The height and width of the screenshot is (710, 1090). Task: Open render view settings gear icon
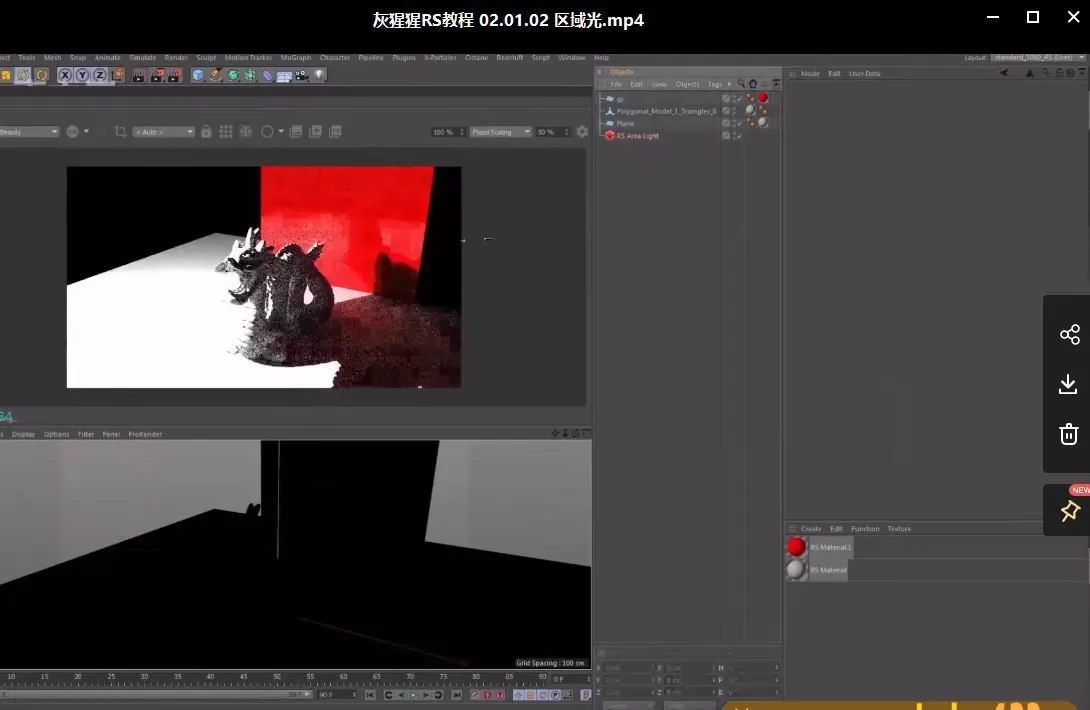[582, 132]
